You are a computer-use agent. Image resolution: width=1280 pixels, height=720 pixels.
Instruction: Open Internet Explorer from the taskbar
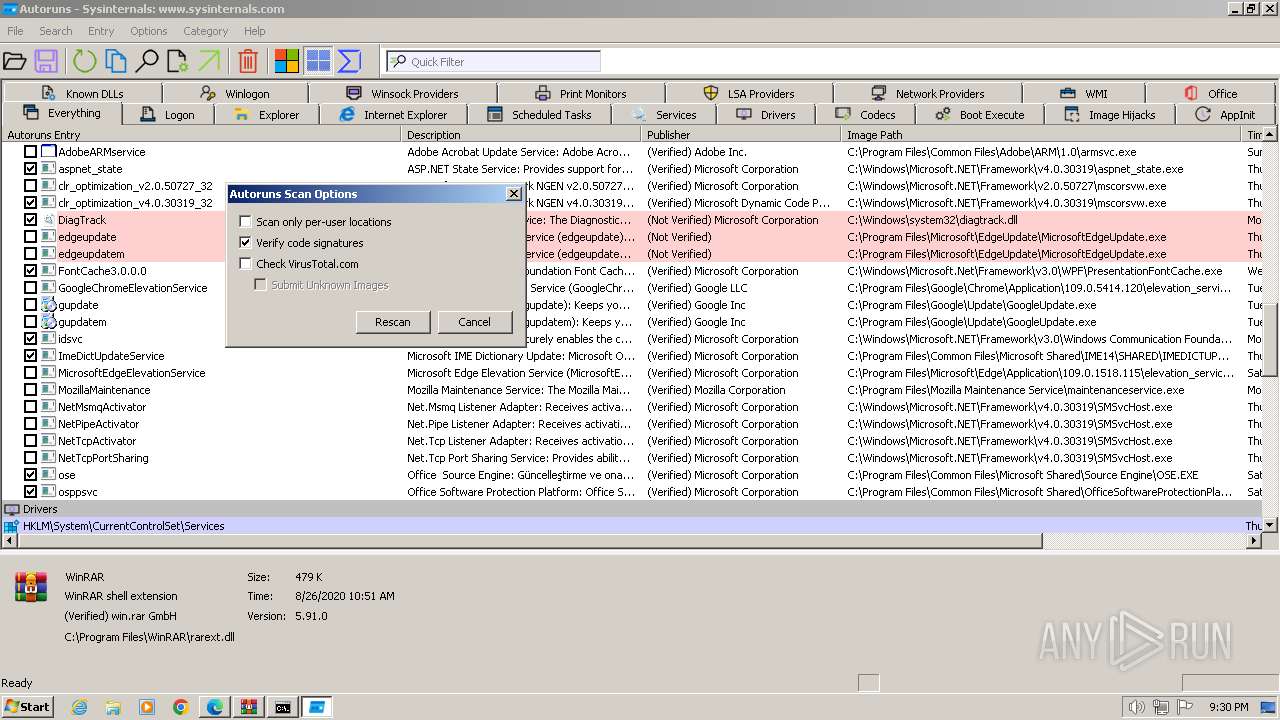click(x=79, y=707)
